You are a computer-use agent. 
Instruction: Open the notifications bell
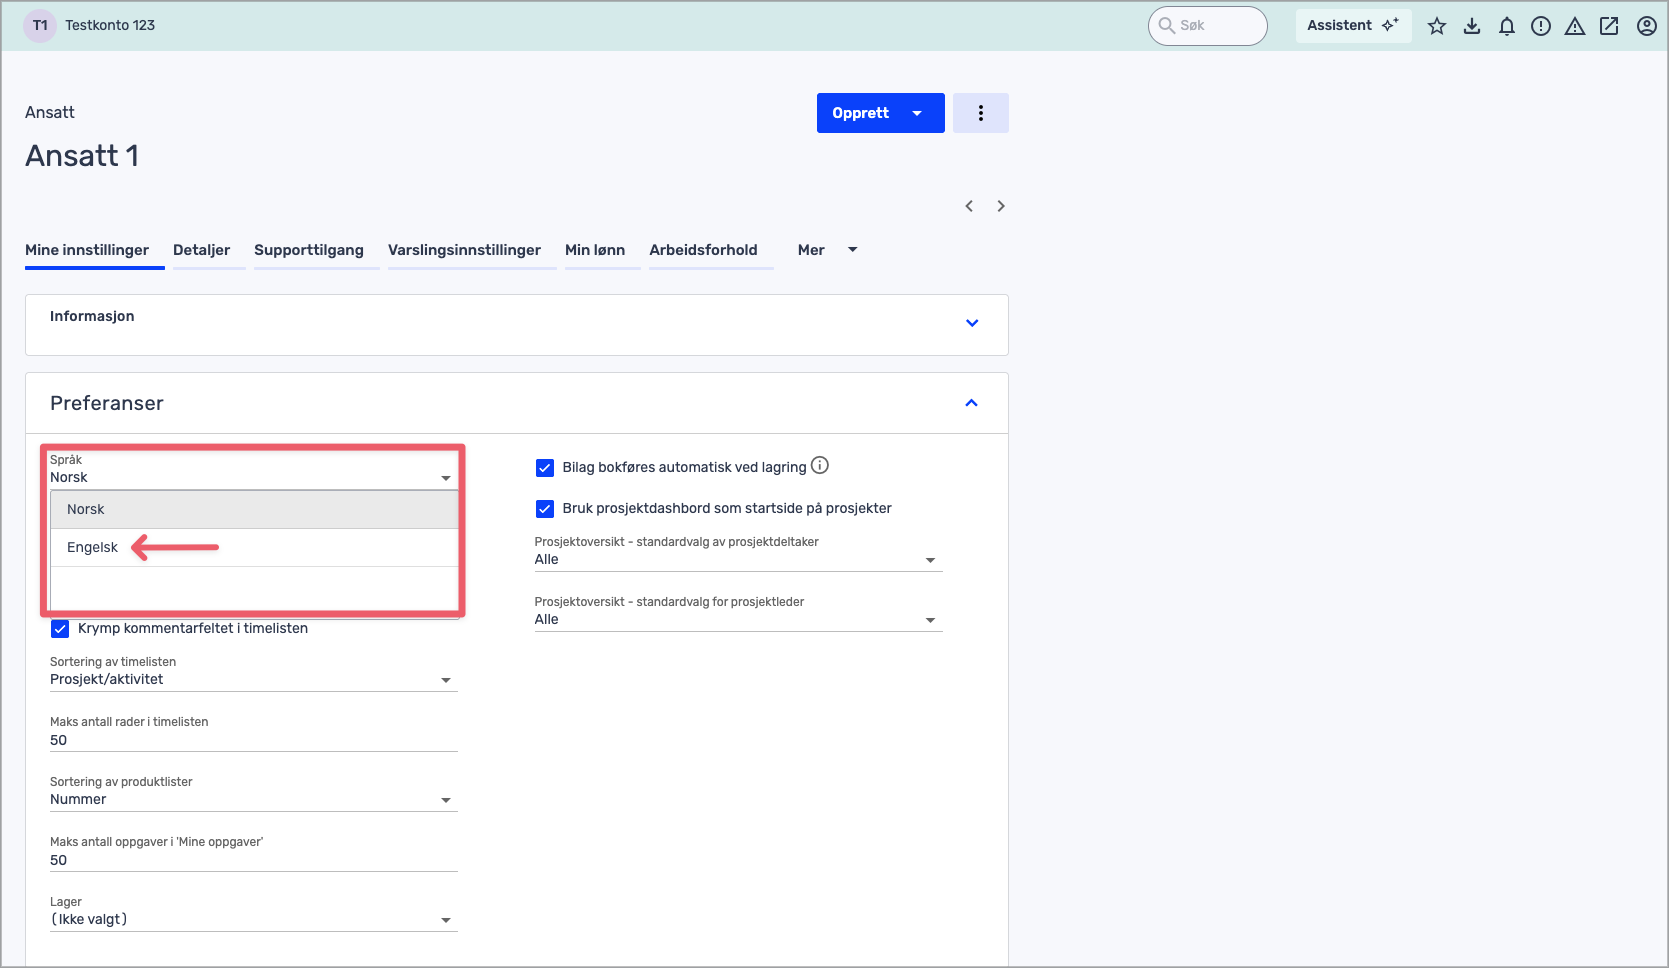coord(1506,26)
